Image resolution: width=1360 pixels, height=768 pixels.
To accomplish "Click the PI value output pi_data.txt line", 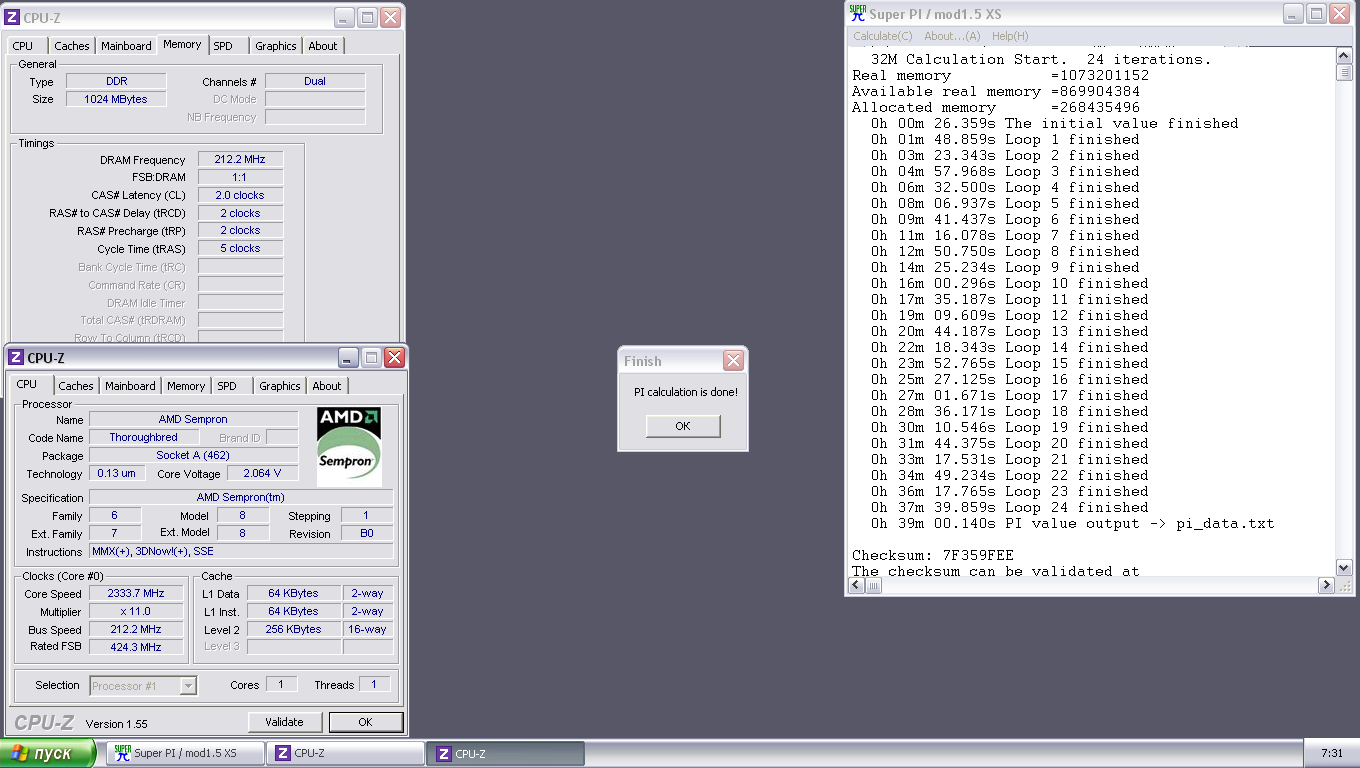I will point(1072,523).
